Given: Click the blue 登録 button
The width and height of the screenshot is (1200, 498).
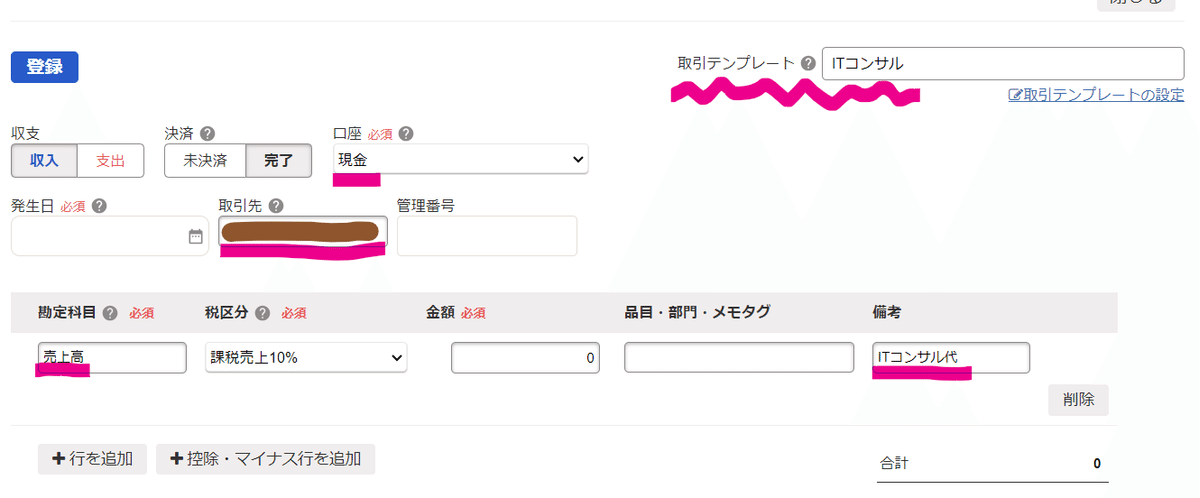Looking at the screenshot, I should click(44, 67).
